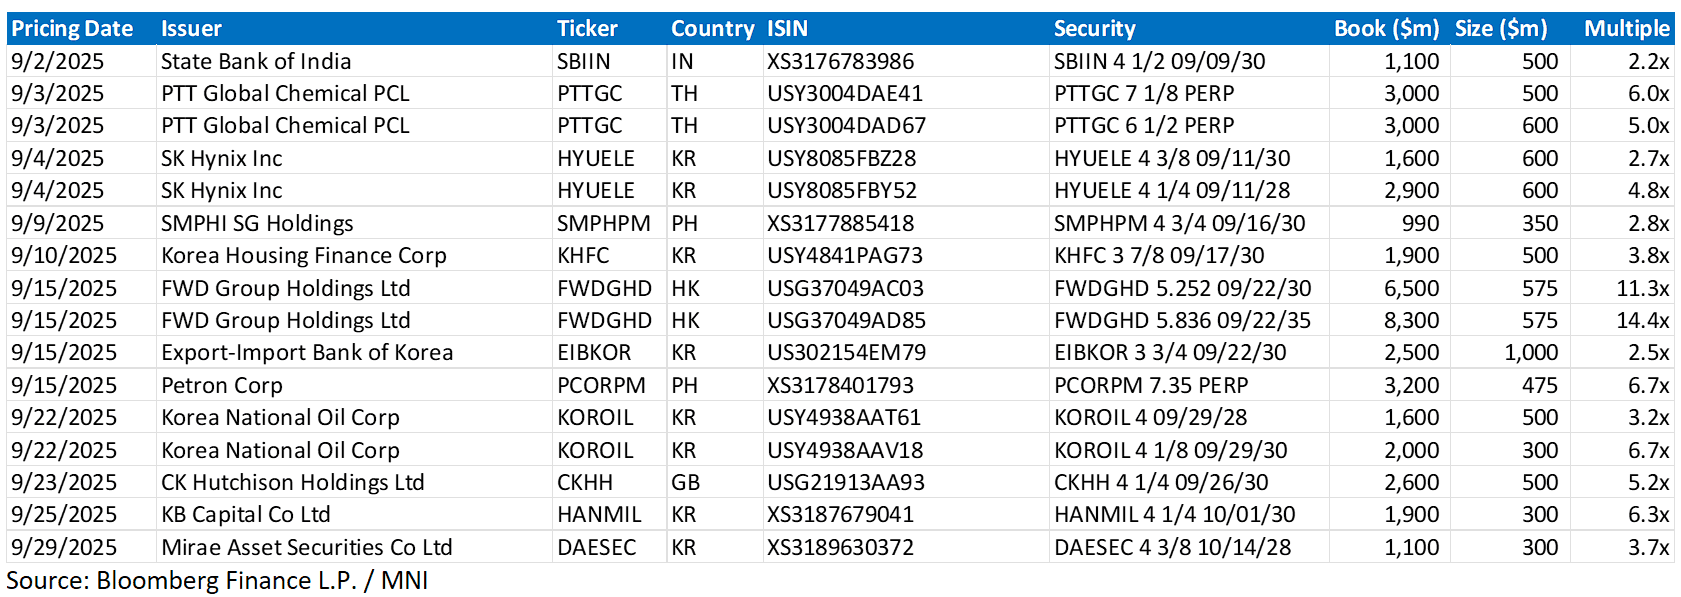Viewport: 1681px width, 597px height.
Task: Select the Book ($m) column header
Action: pyautogui.click(x=1386, y=29)
